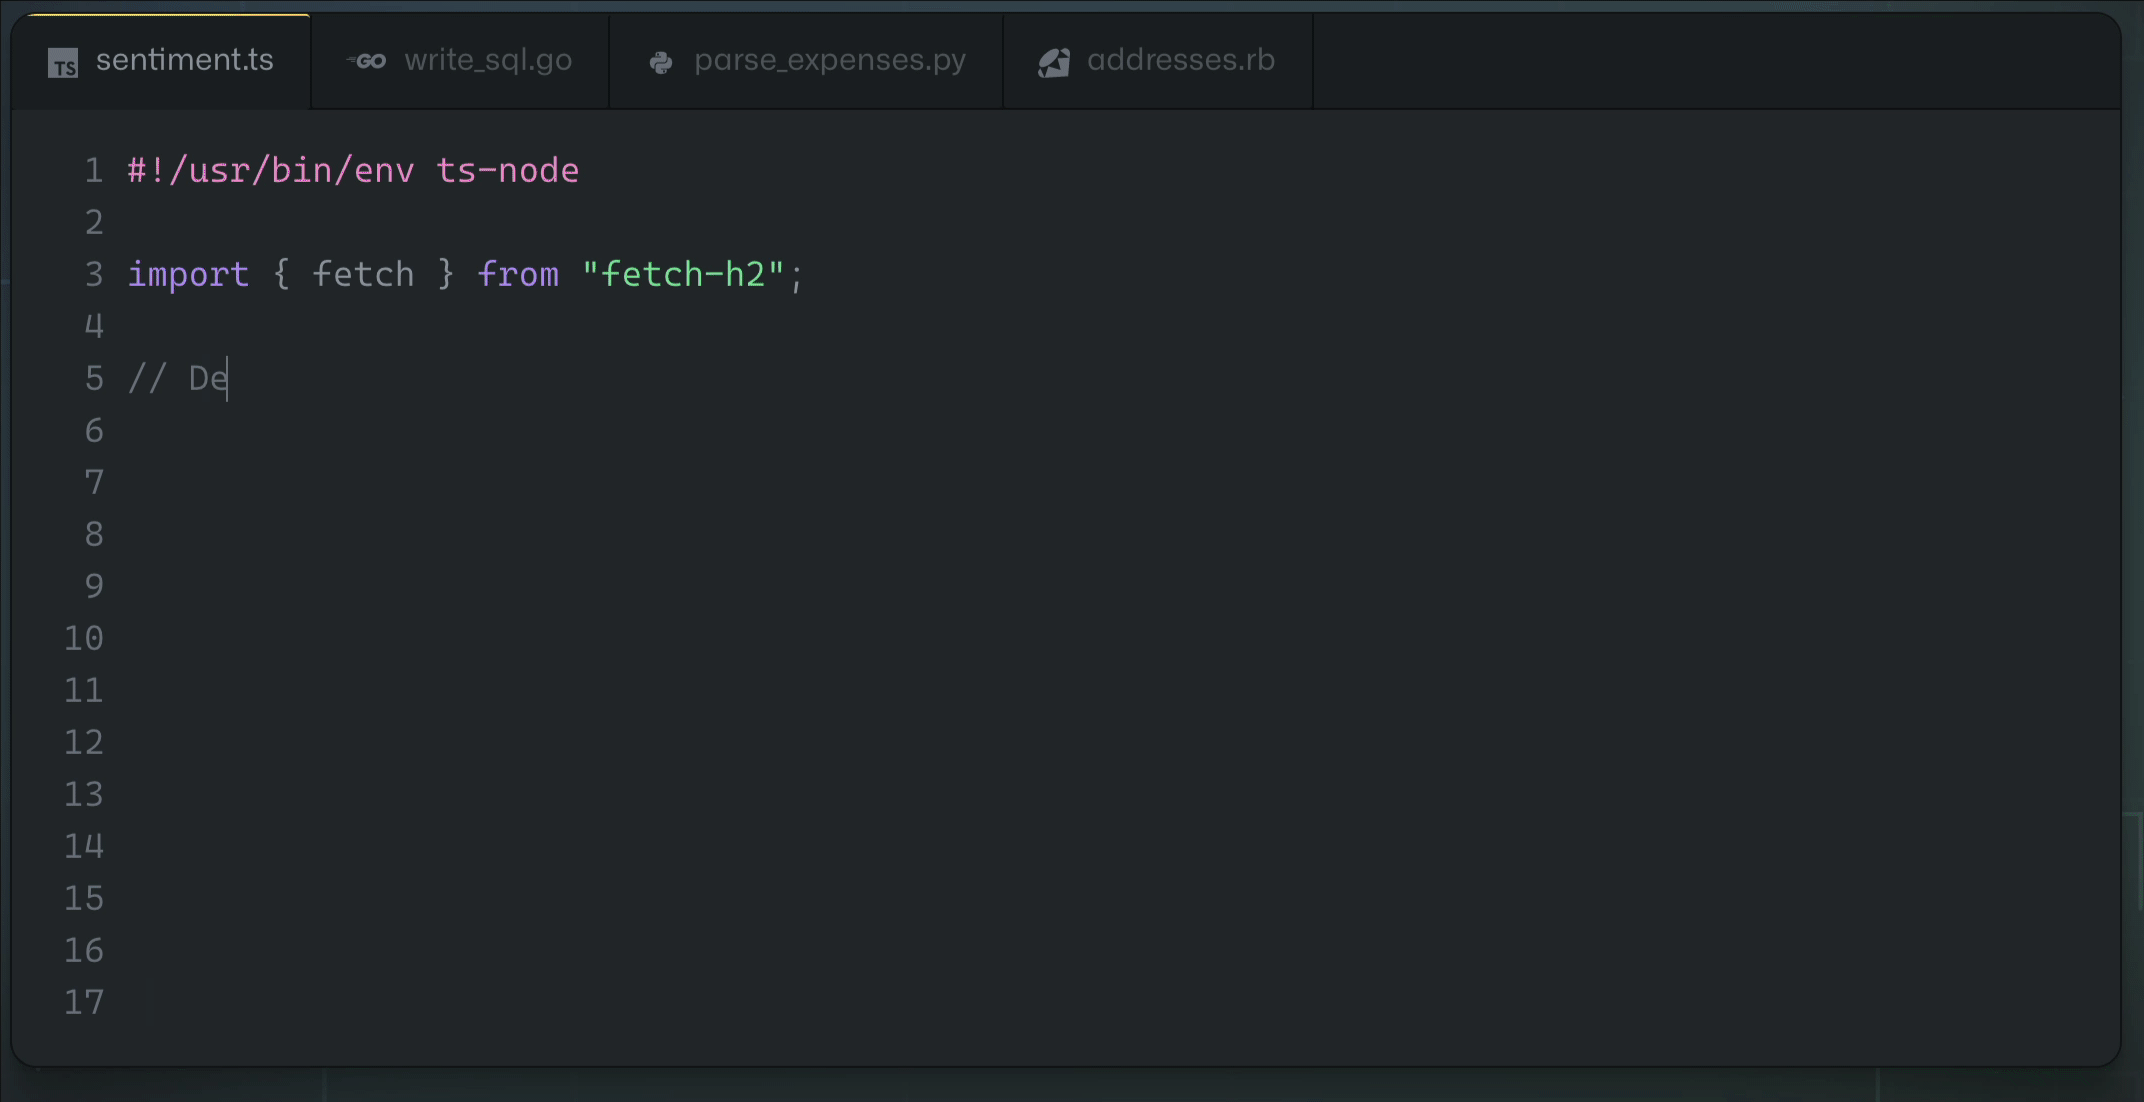Click line number 3 in the gutter
2144x1102 pixels.
(x=93, y=274)
